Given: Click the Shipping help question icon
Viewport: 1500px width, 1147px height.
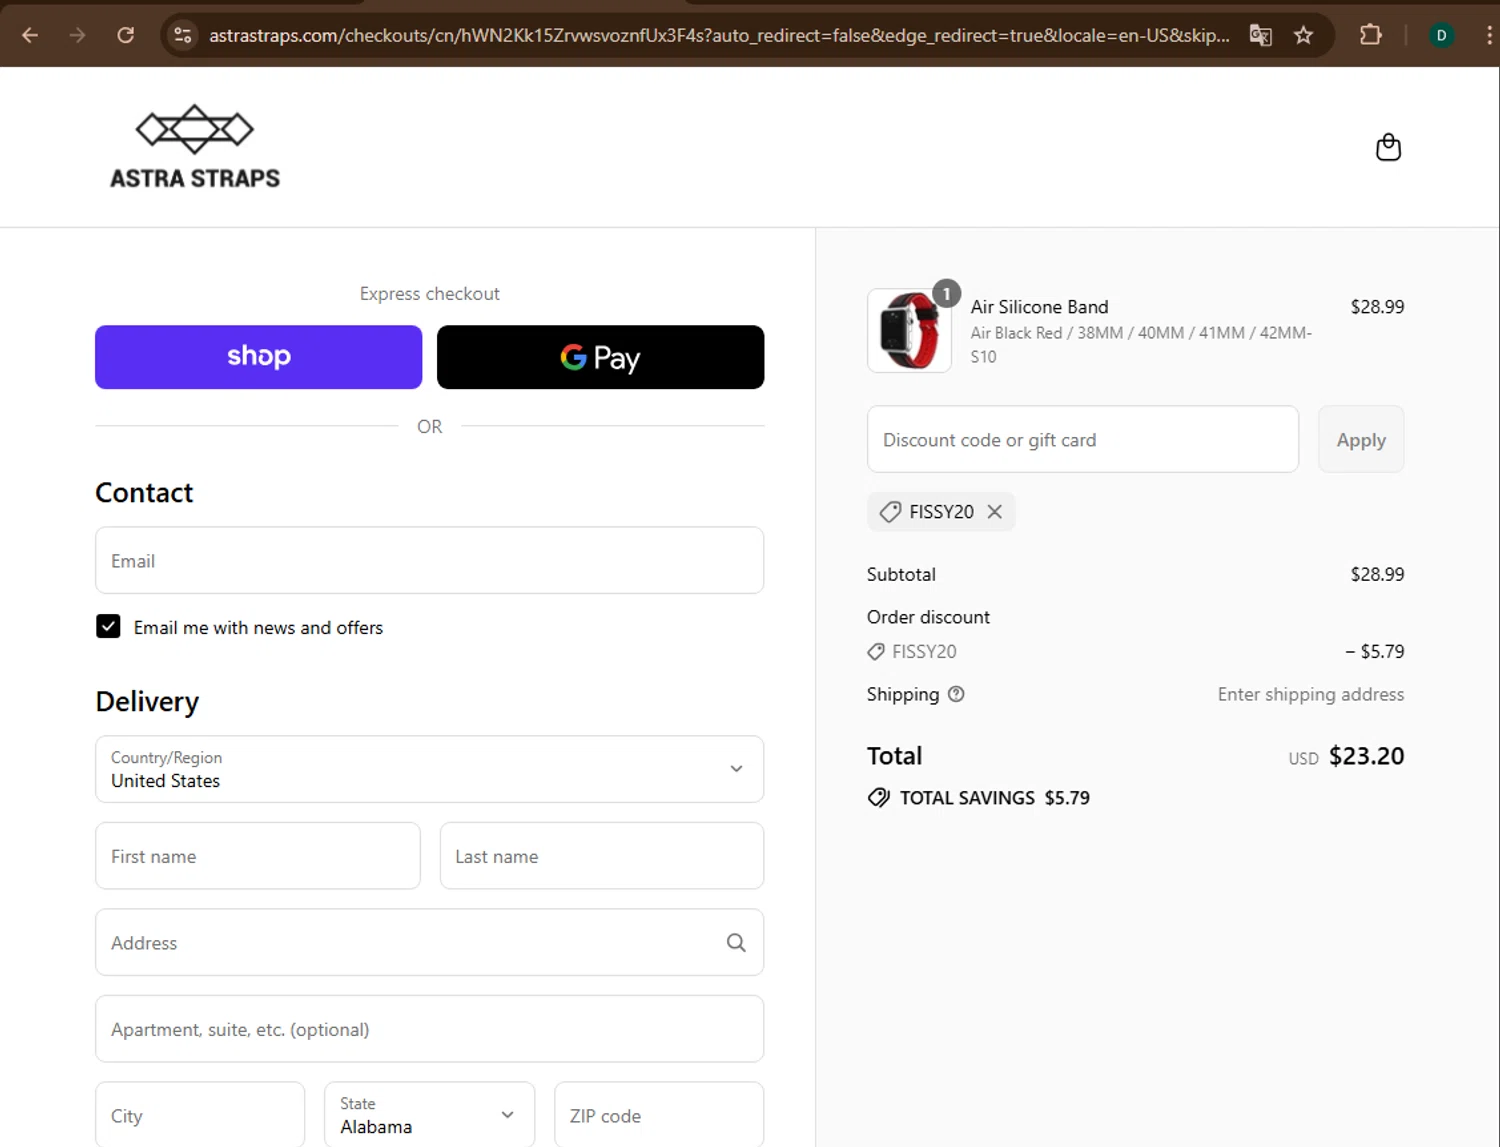Looking at the screenshot, I should pyautogui.click(x=956, y=694).
